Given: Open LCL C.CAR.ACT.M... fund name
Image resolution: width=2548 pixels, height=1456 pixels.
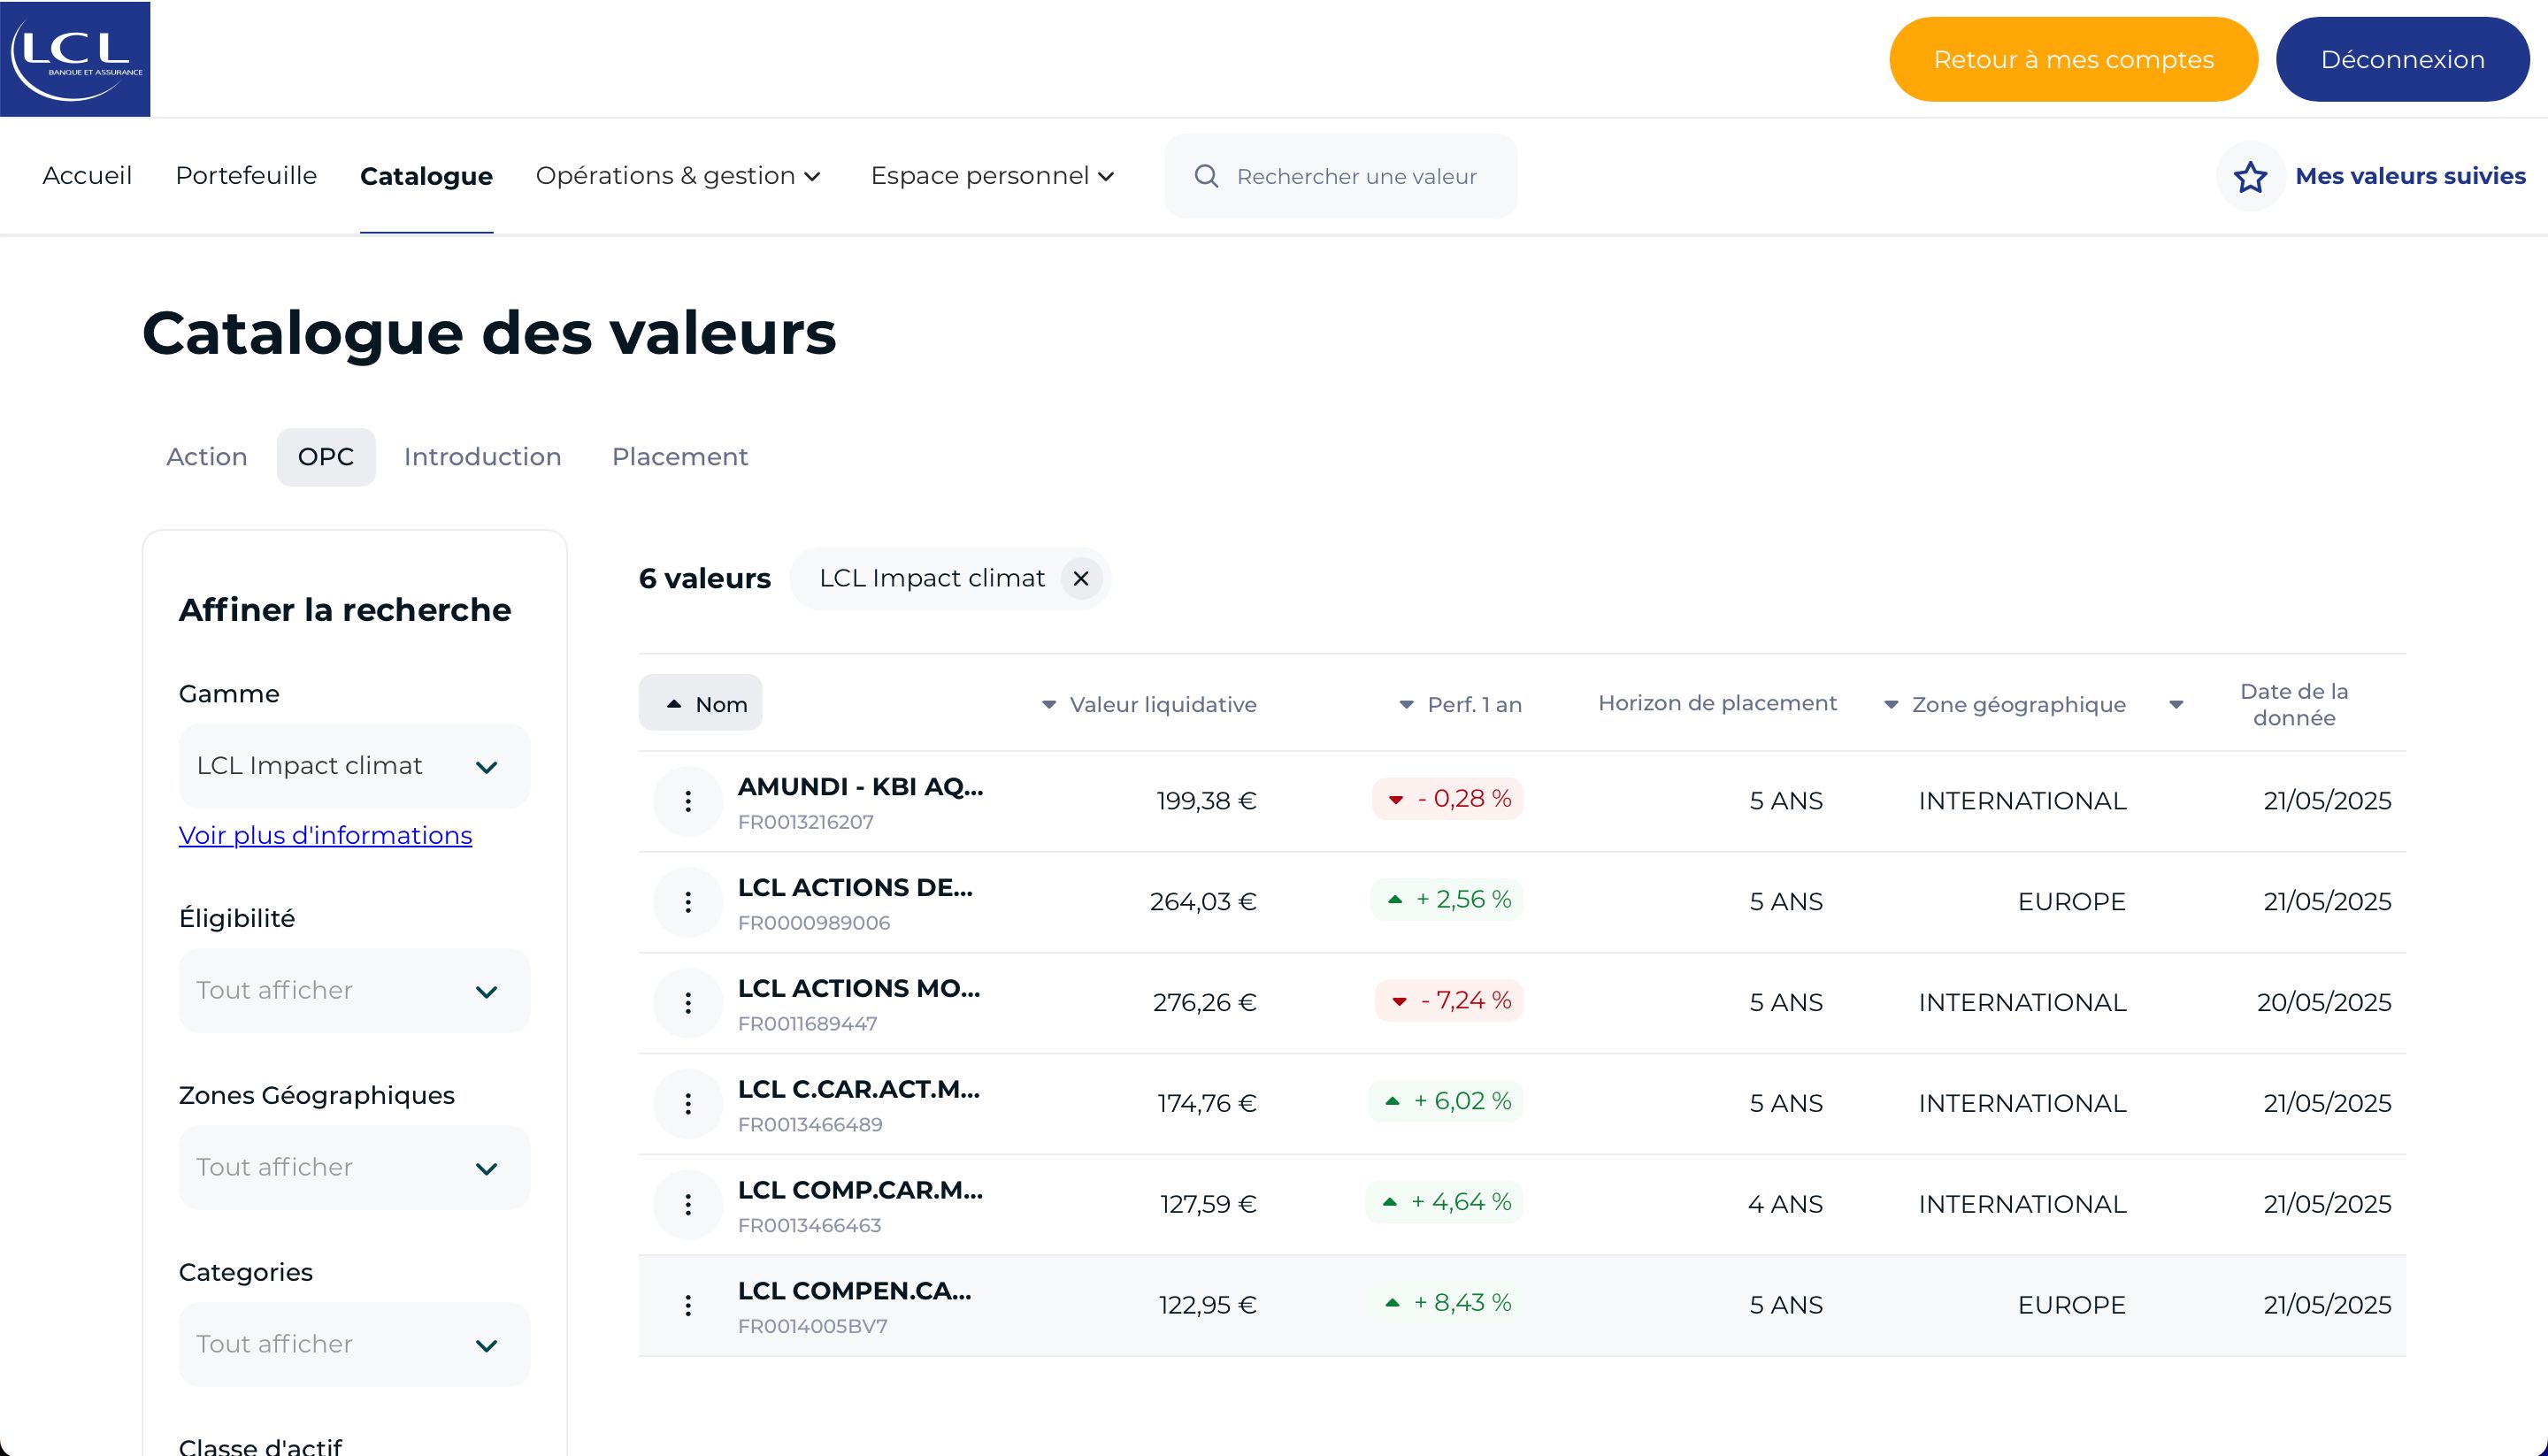Looking at the screenshot, I should pos(859,1090).
